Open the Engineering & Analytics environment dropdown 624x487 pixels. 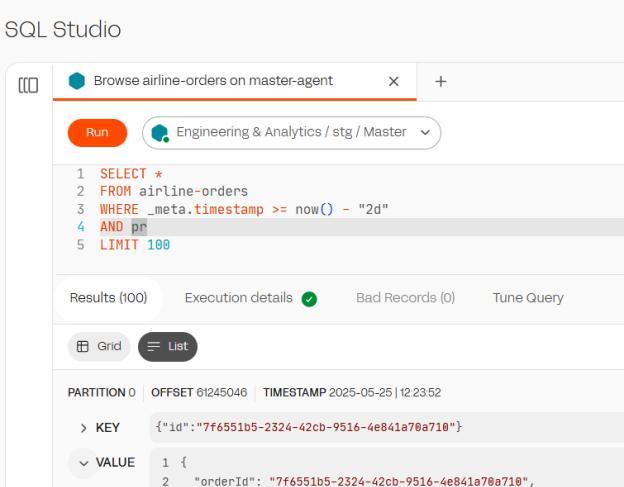291,132
